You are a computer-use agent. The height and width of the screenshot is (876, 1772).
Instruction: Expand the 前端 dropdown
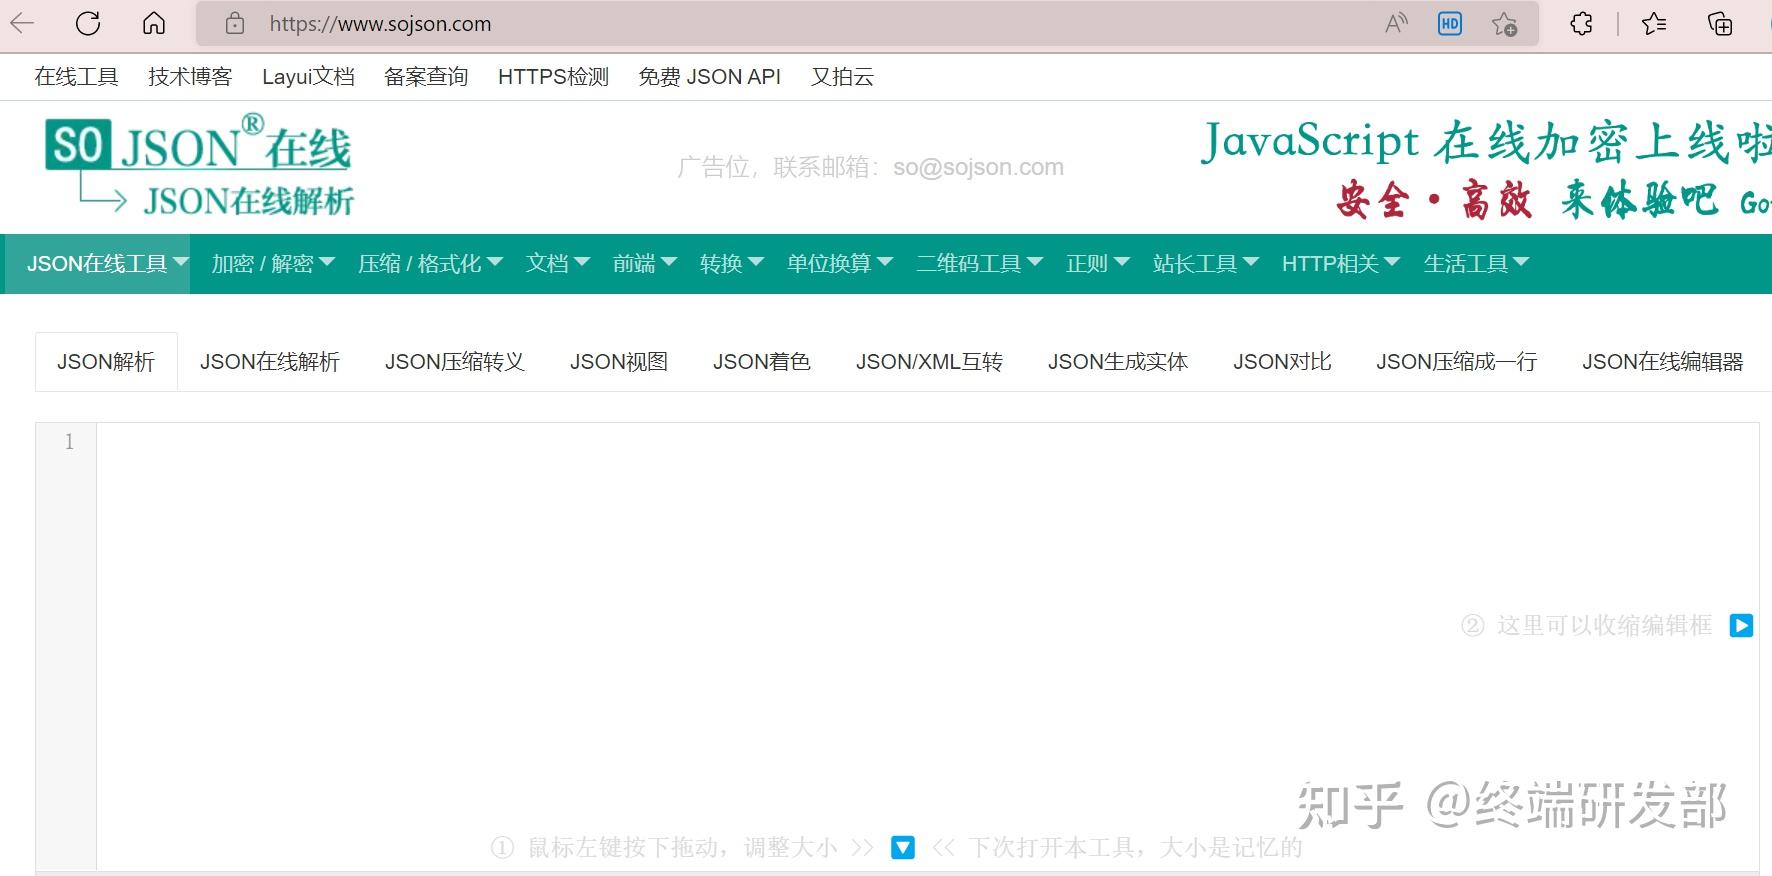coord(645,264)
